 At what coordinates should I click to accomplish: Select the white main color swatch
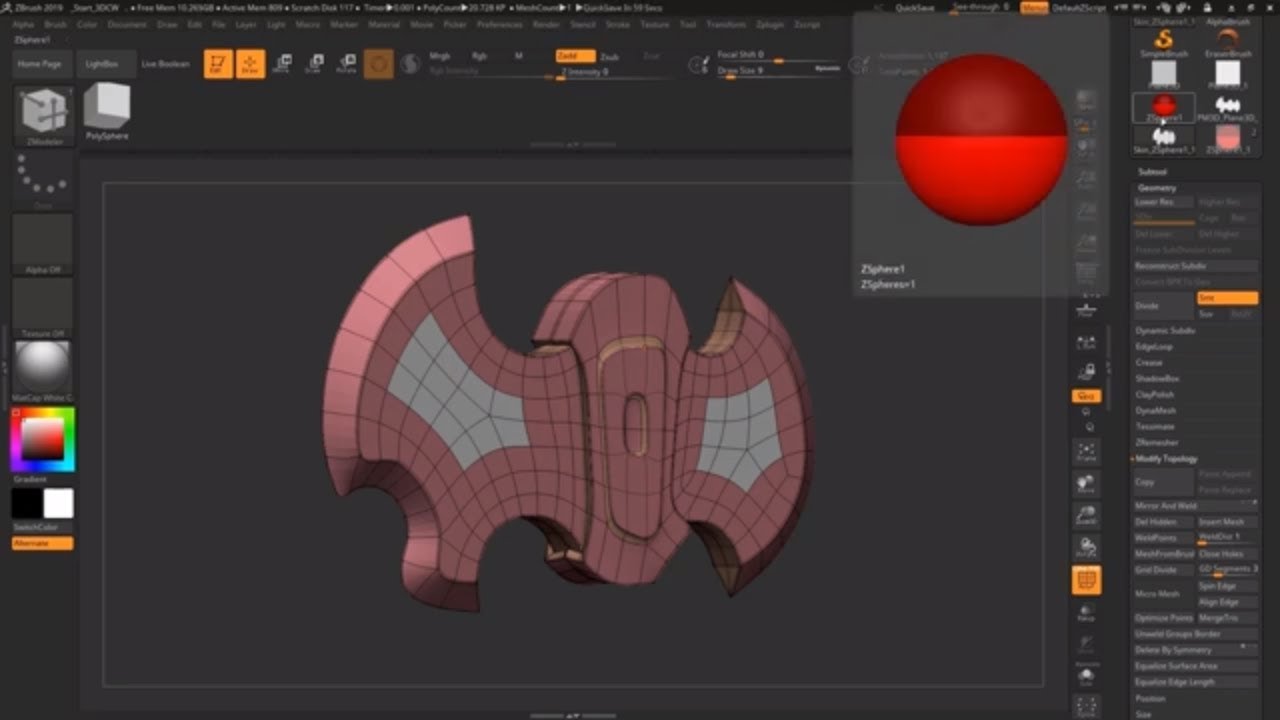pyautogui.click(x=58, y=503)
